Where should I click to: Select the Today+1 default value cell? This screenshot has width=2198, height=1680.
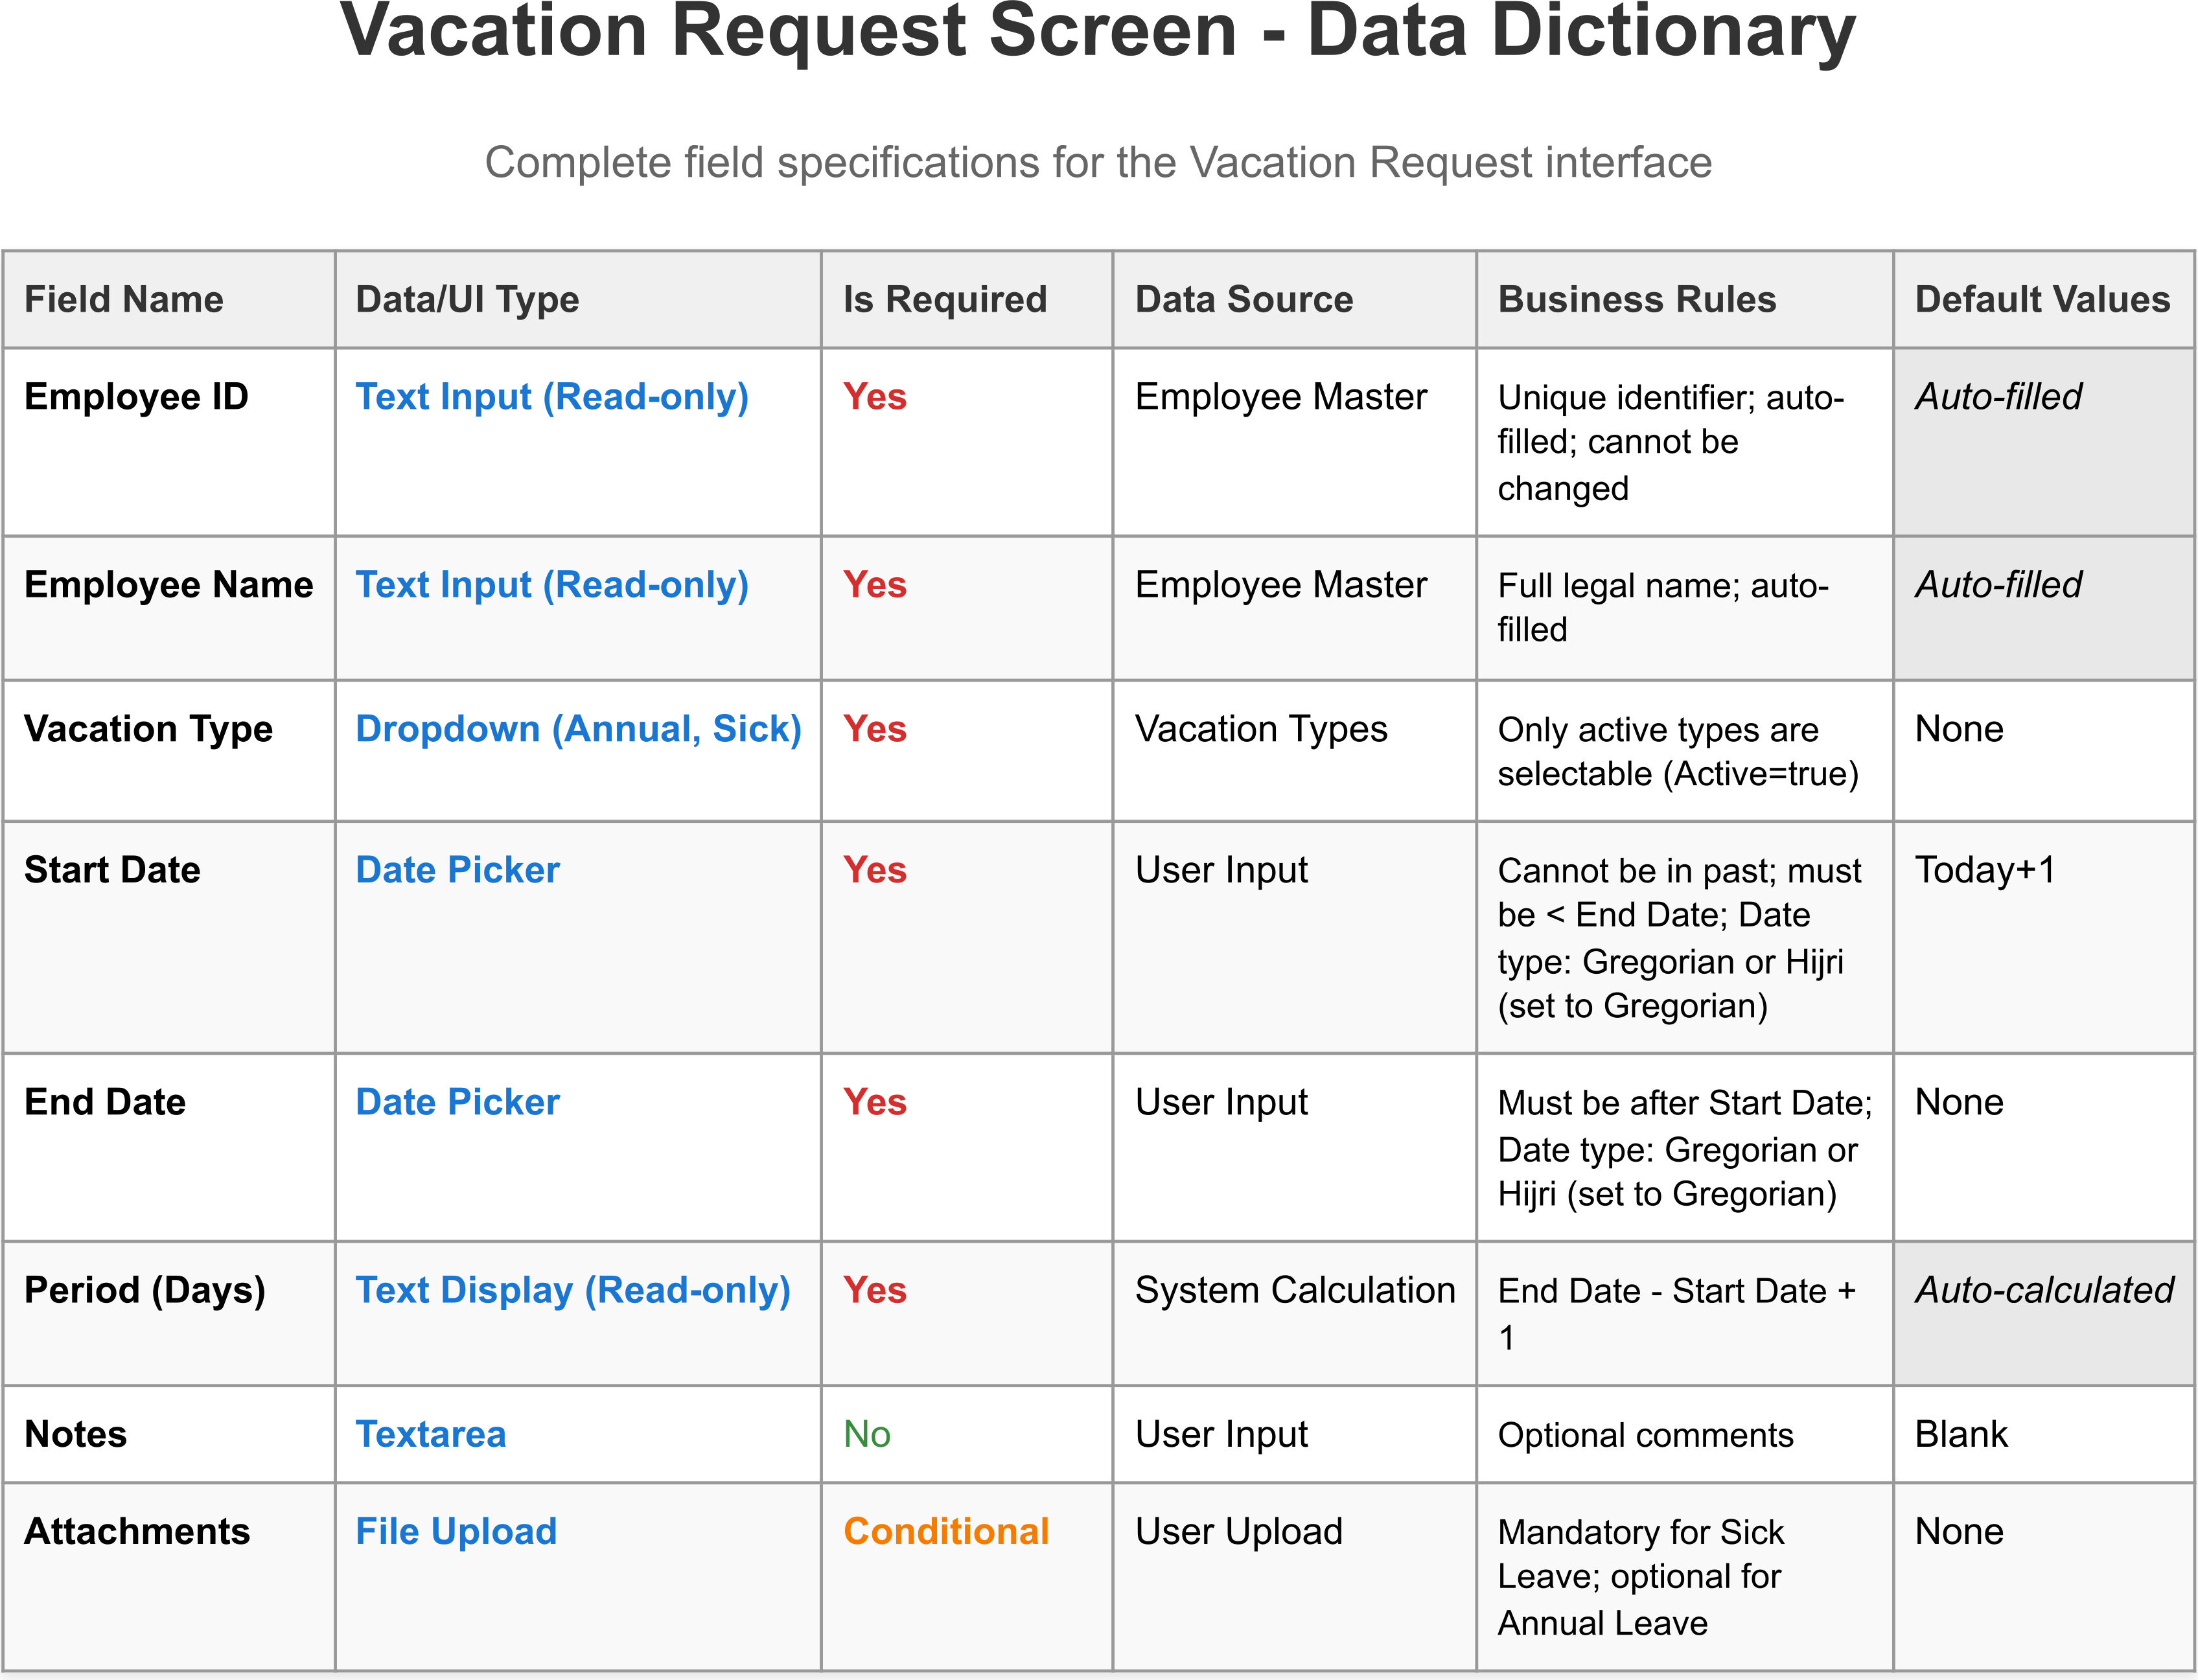click(x=1984, y=870)
